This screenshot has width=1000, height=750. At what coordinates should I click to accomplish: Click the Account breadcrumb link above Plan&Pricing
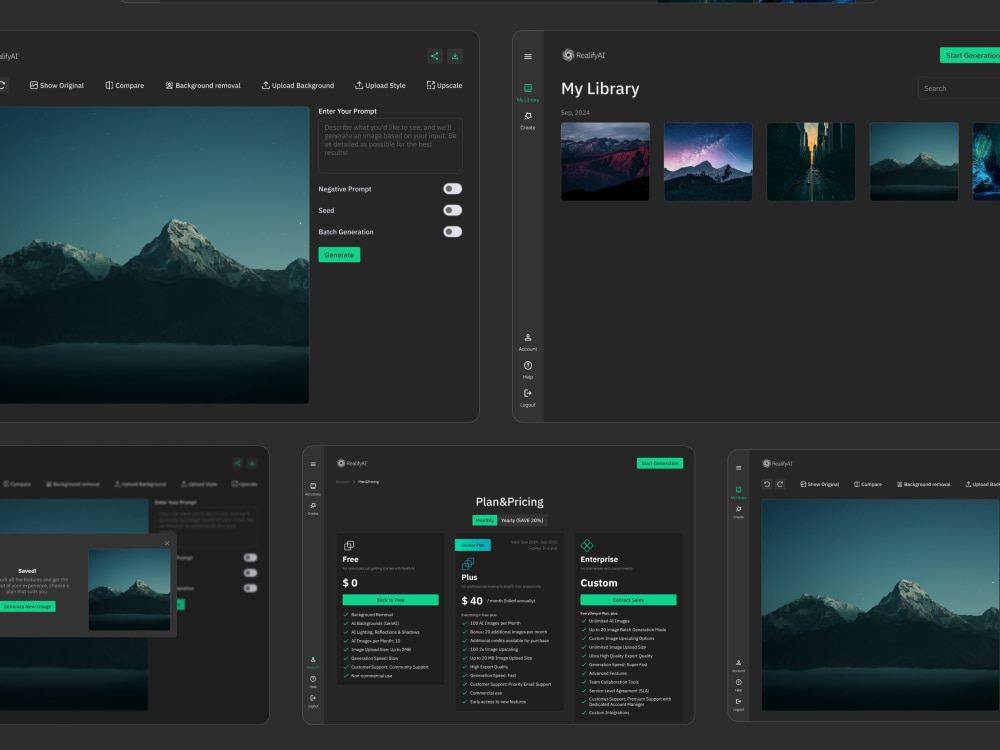click(342, 482)
